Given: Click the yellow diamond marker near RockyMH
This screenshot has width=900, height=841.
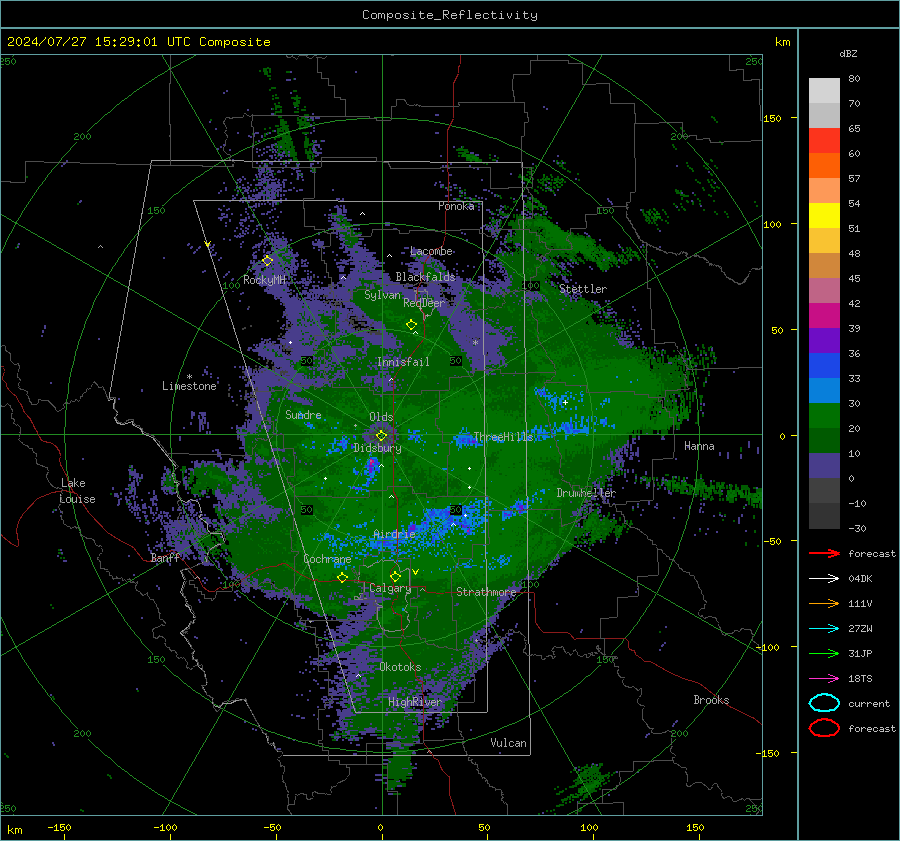Looking at the screenshot, I should 267,261.
